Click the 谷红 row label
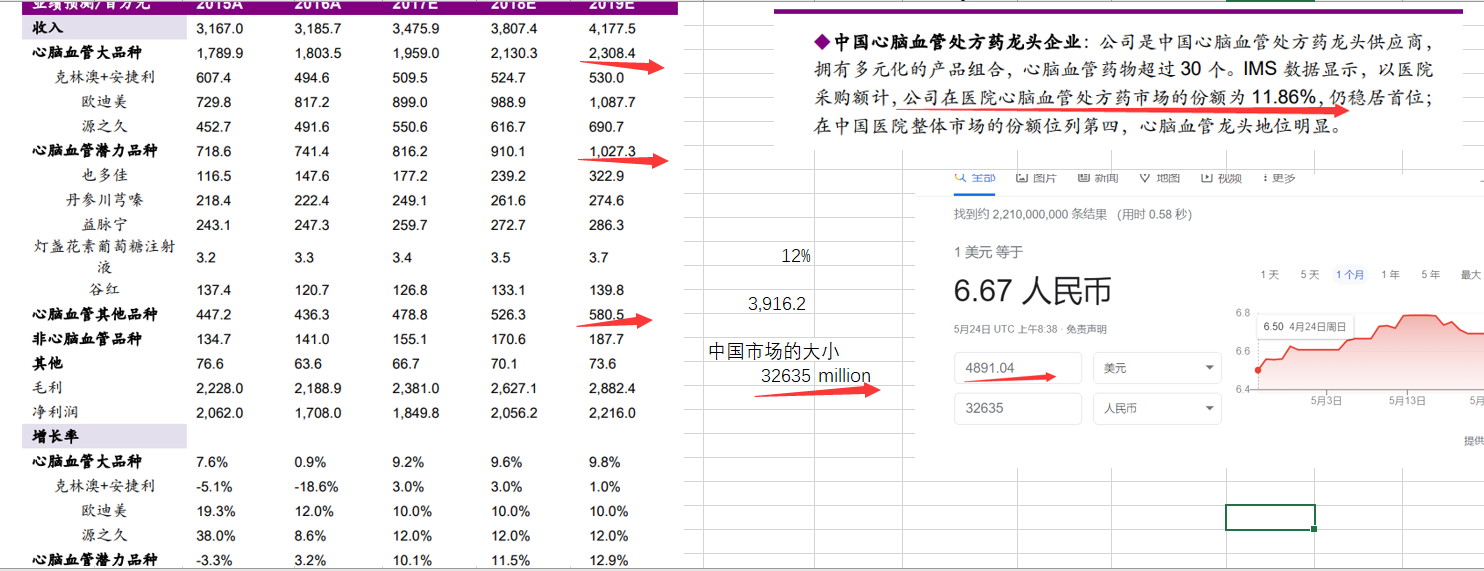Image resolution: width=1484 pixels, height=571 pixels. tap(104, 290)
